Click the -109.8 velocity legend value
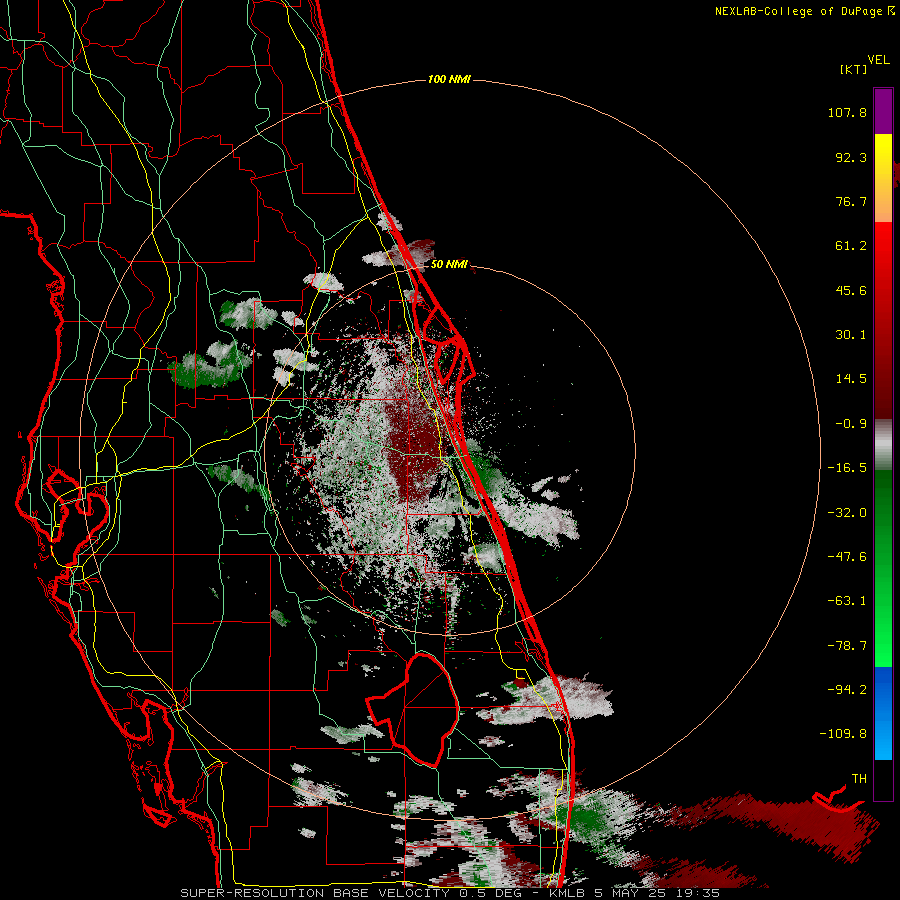Image resolution: width=900 pixels, height=900 pixels. (843, 734)
